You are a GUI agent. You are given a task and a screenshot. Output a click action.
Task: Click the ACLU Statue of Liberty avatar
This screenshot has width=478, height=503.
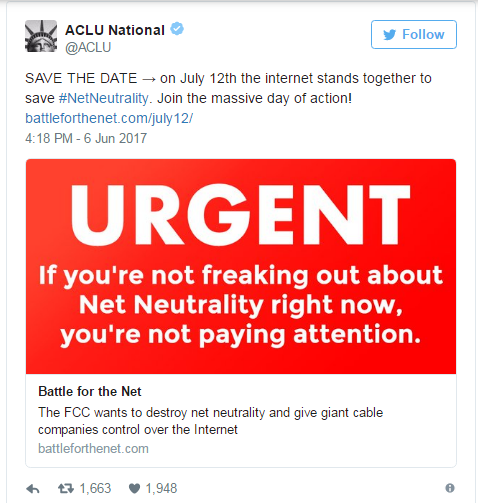click(41, 36)
